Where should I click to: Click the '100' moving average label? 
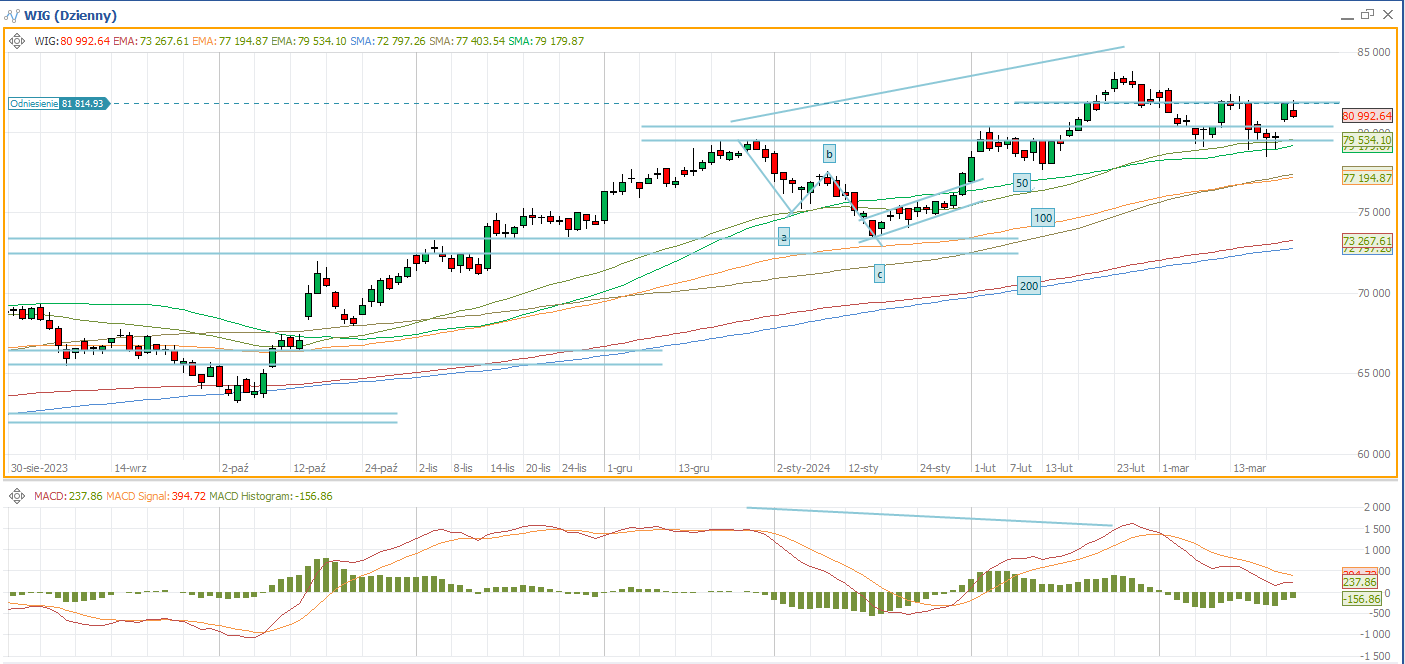(1043, 217)
